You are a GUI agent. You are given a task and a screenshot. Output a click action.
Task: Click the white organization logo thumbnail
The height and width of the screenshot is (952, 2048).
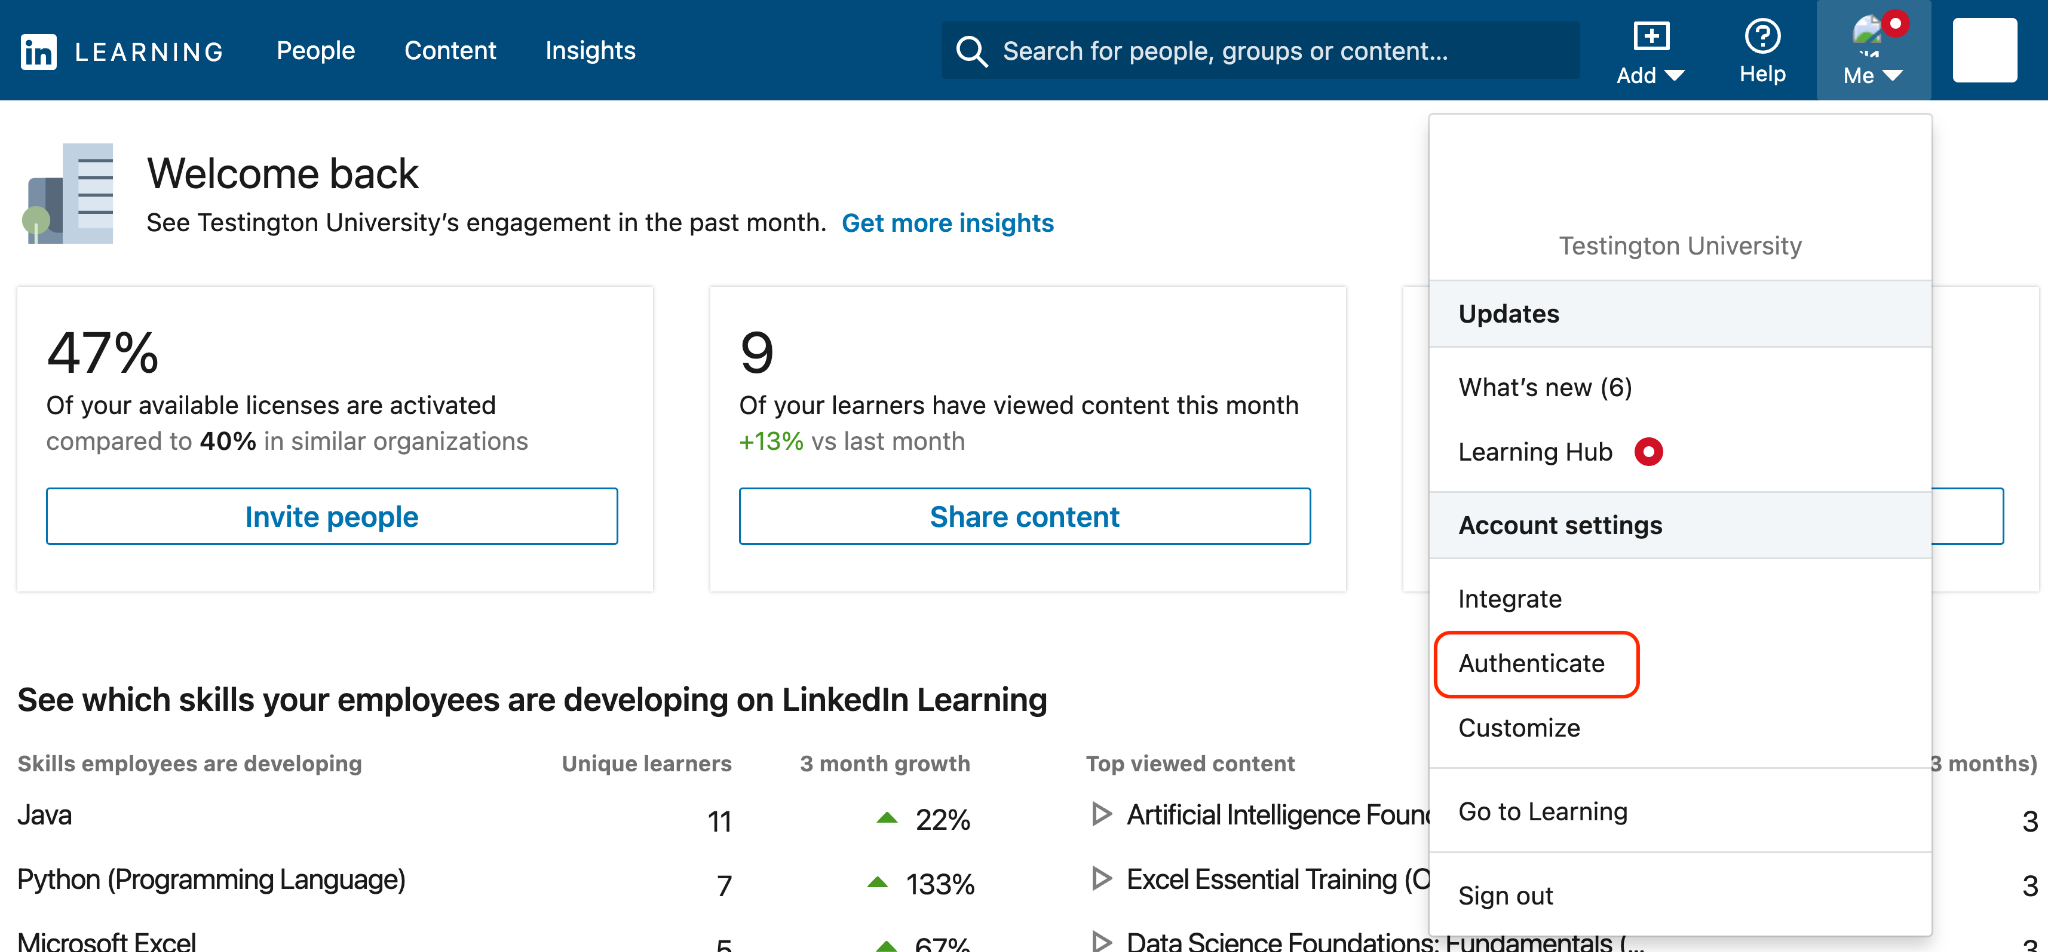pos(1985,50)
